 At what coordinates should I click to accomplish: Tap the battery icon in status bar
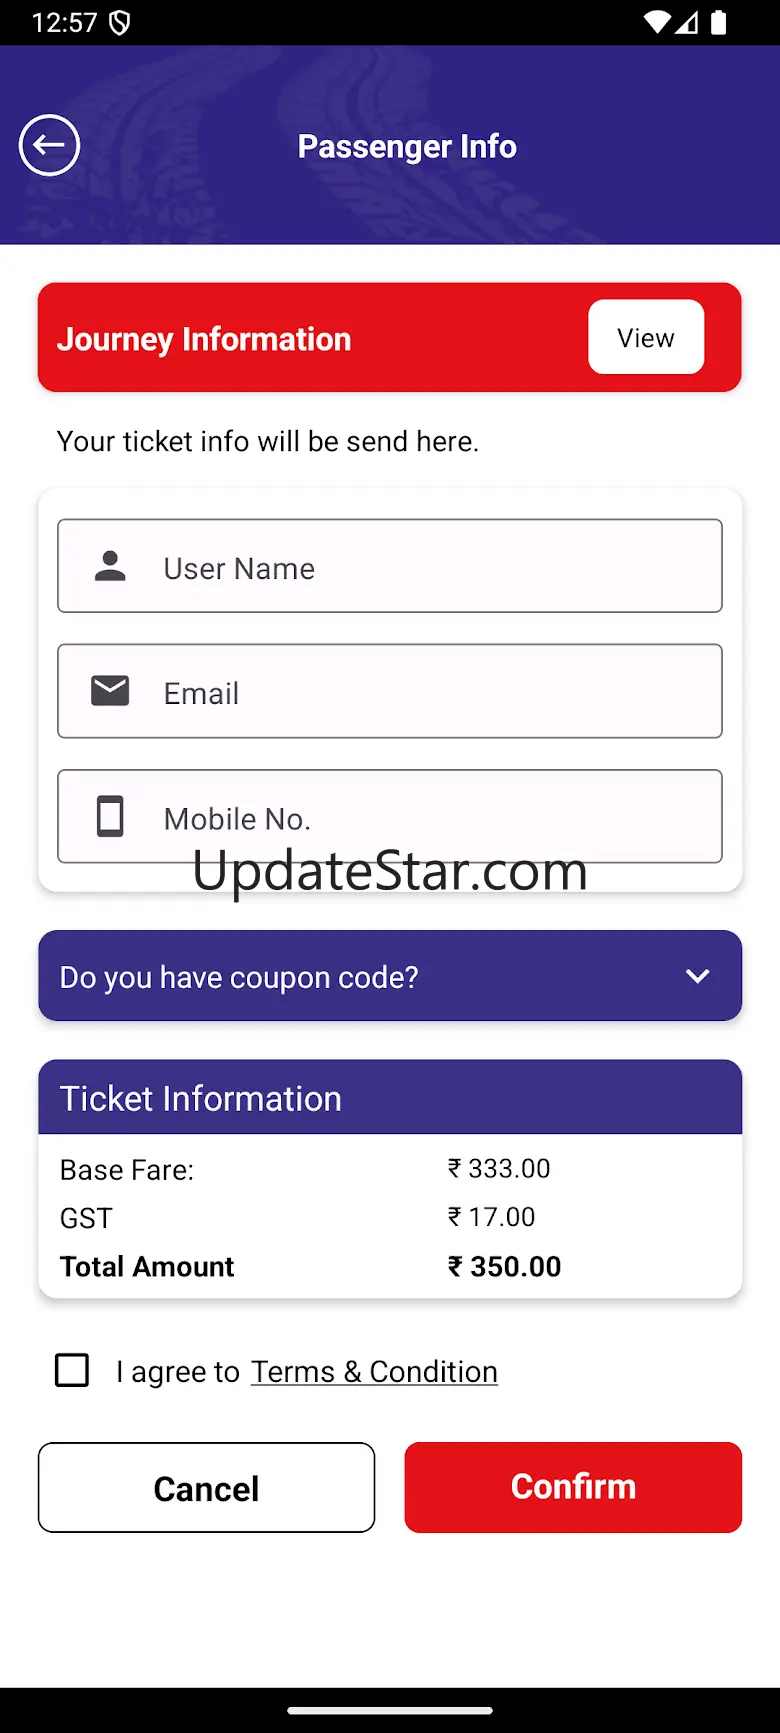[x=718, y=22]
